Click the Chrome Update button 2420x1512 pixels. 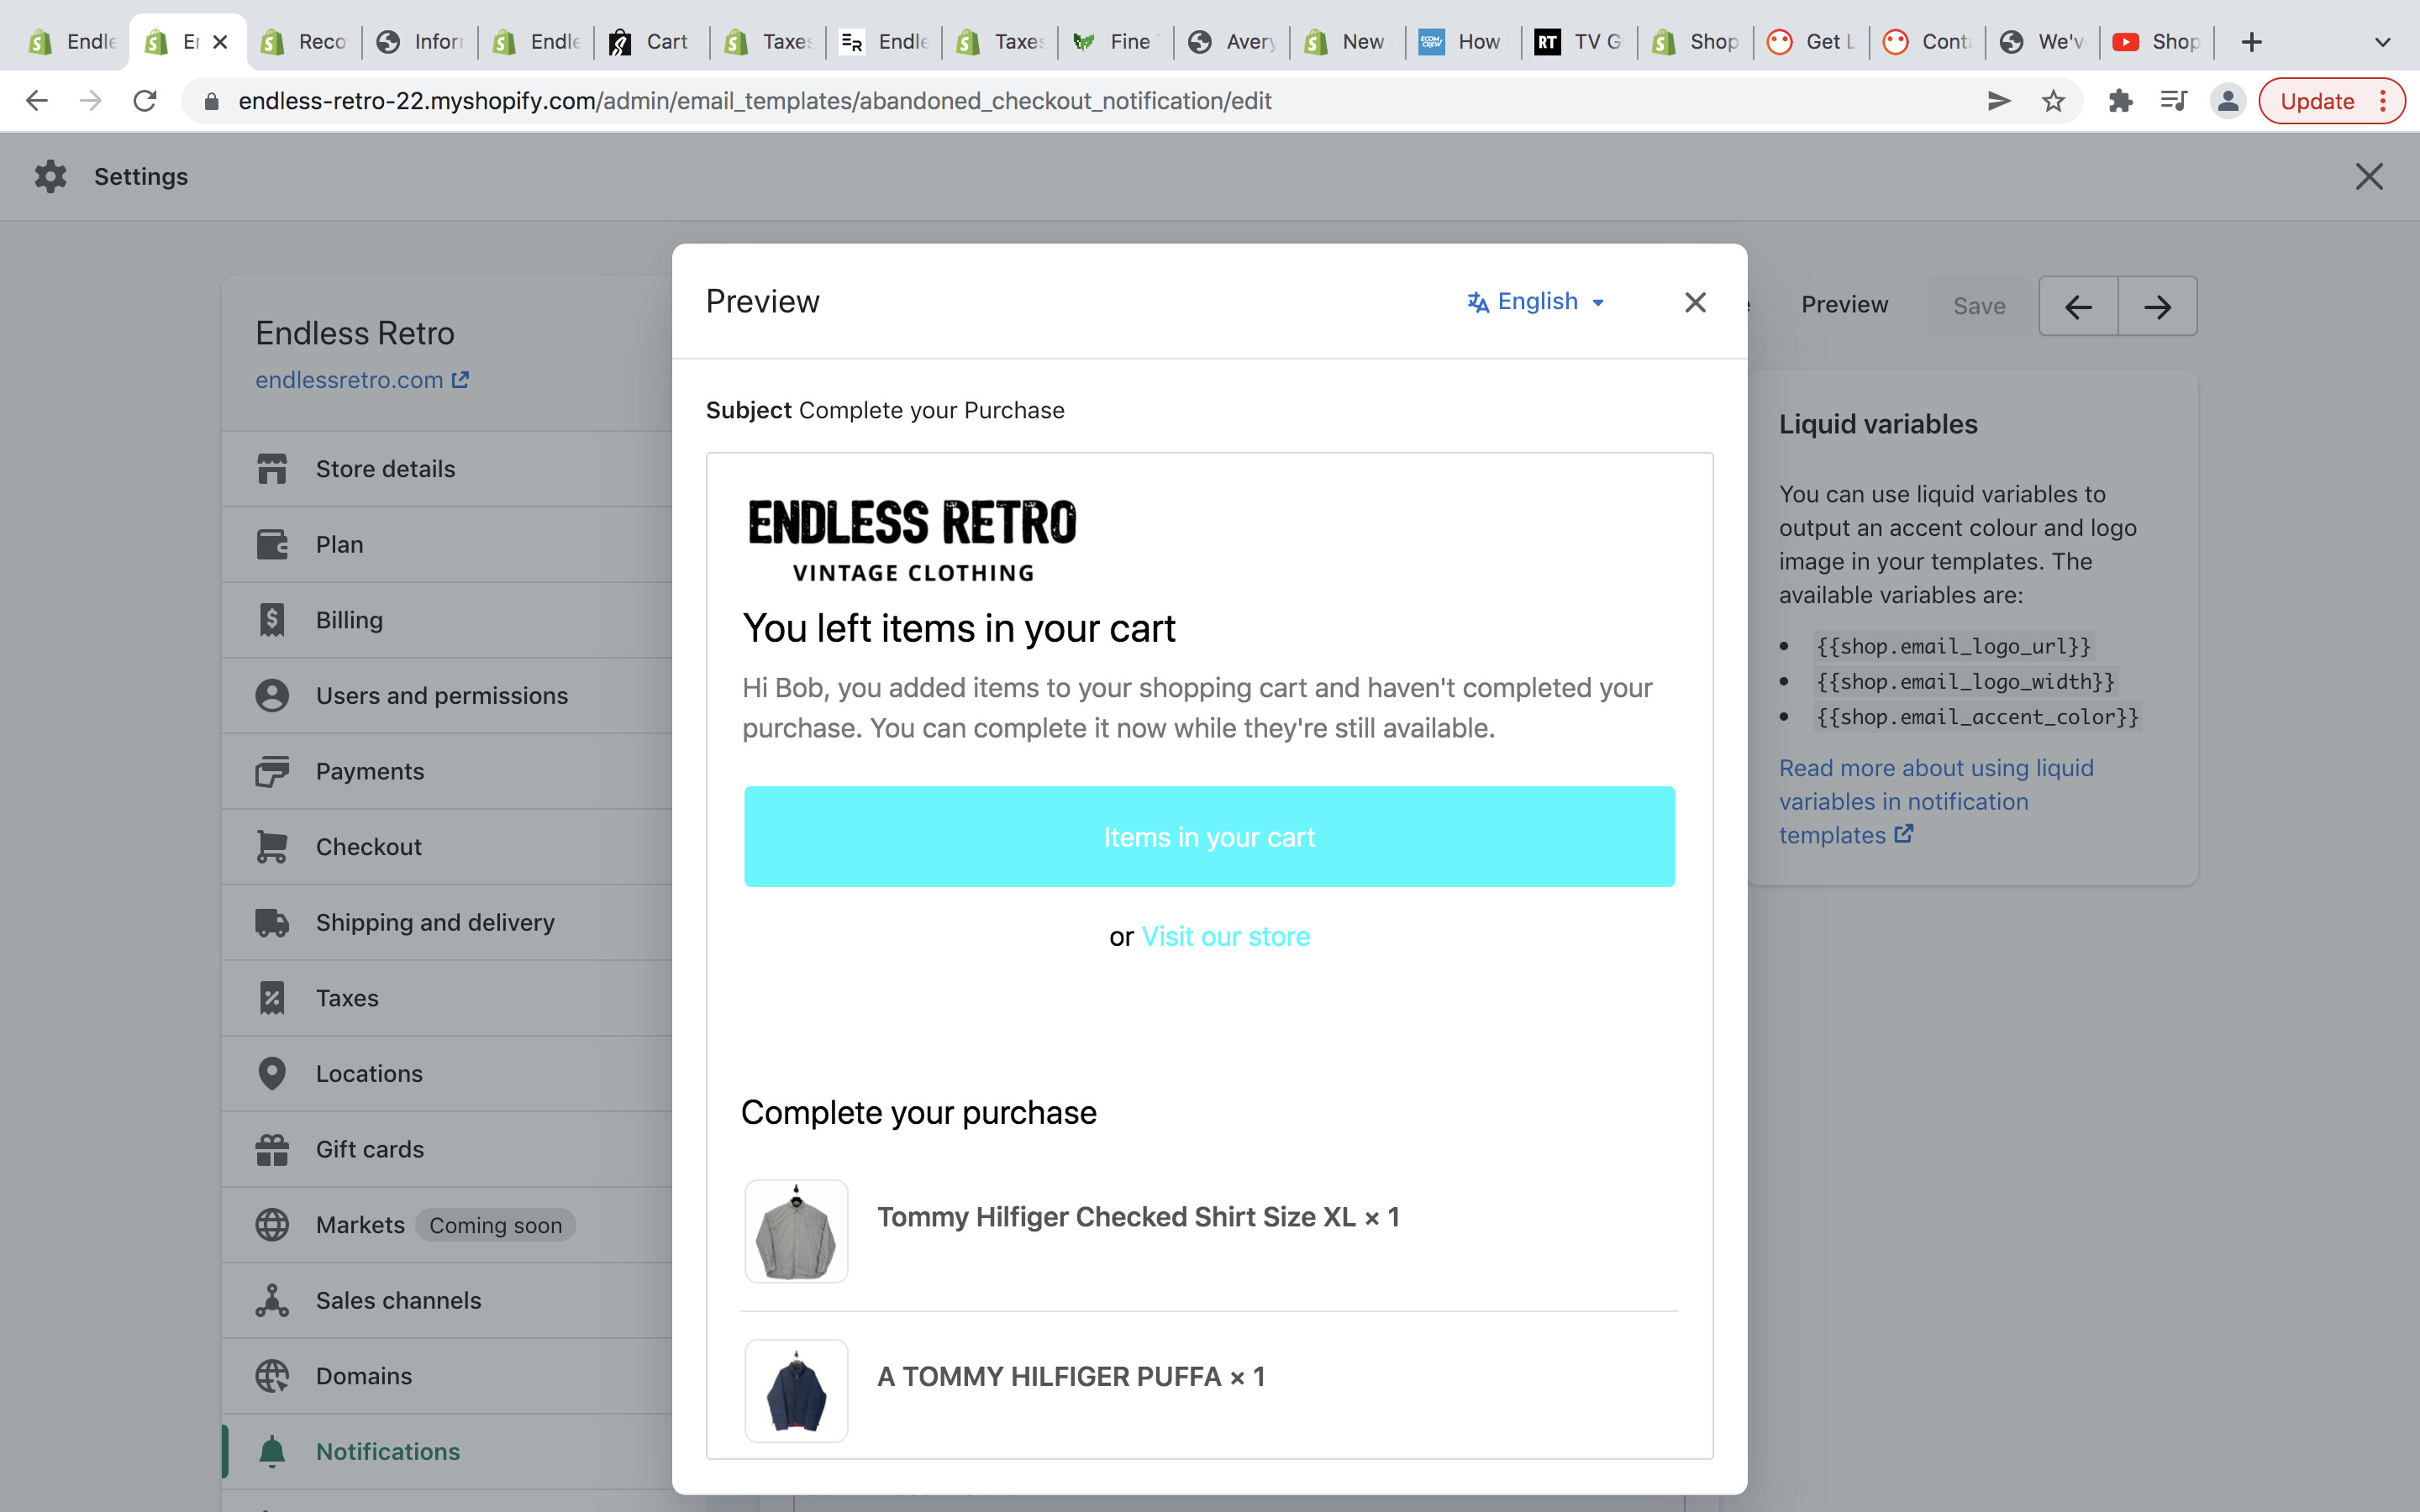(2331, 101)
